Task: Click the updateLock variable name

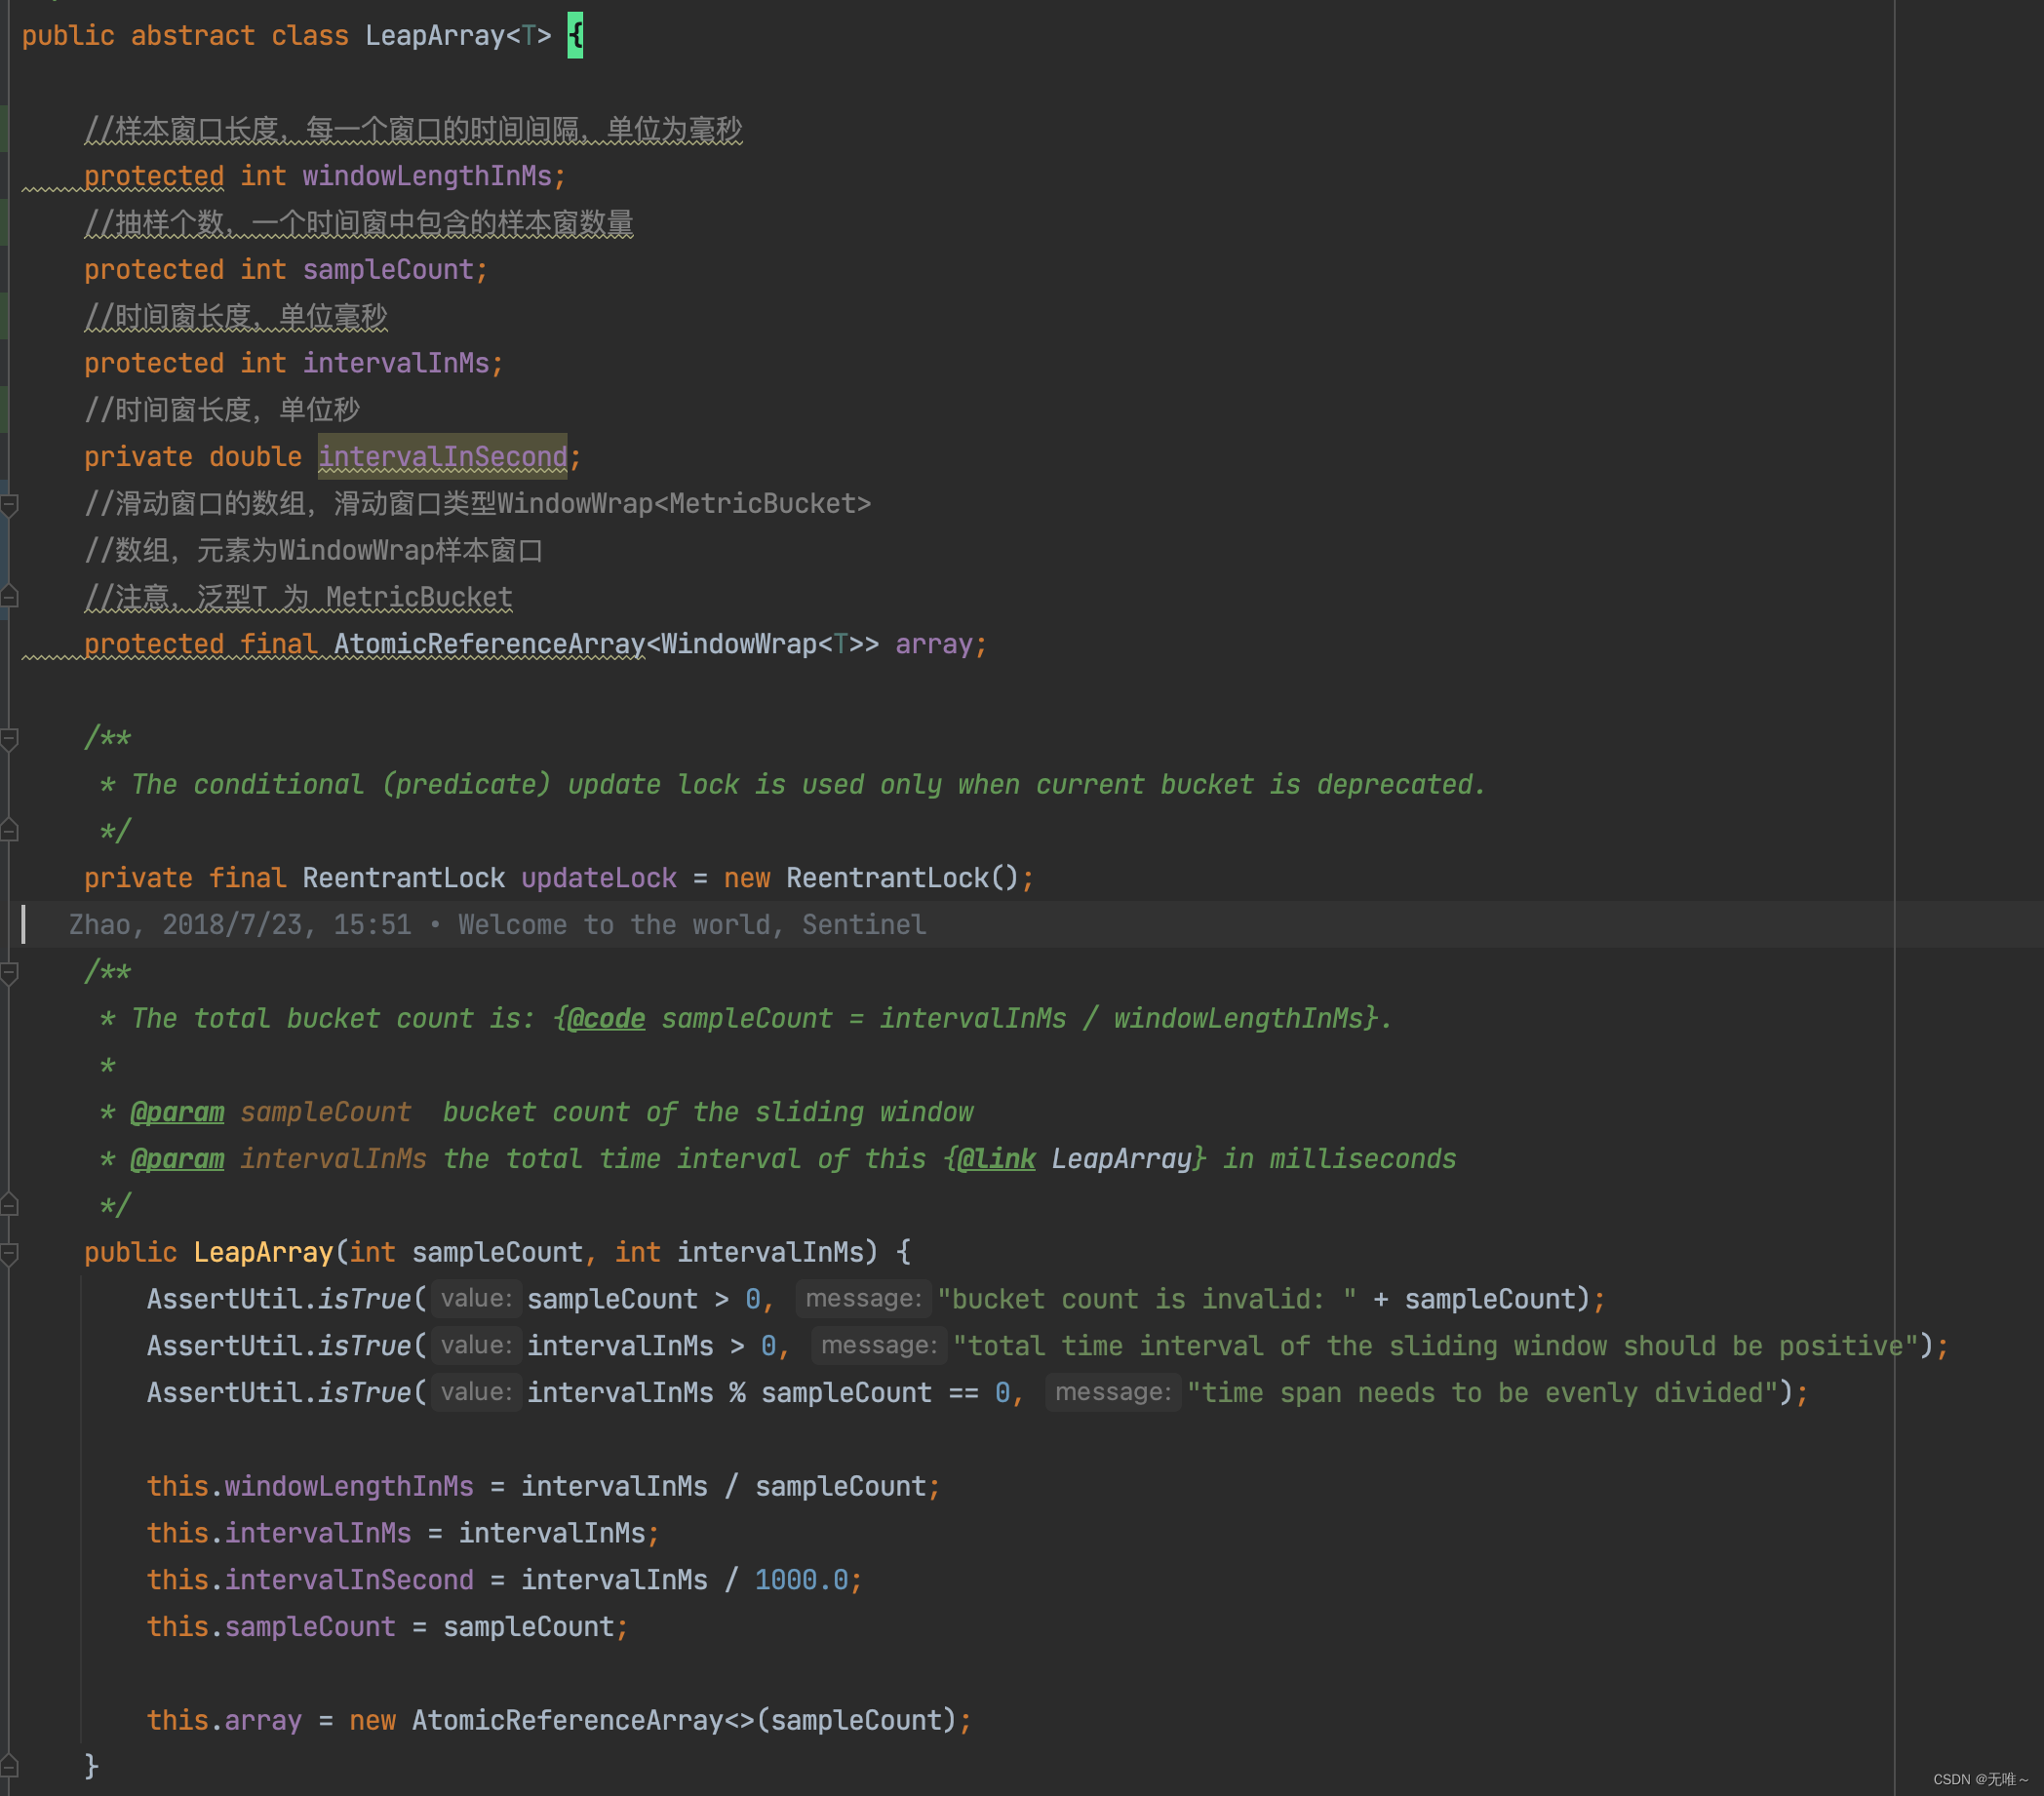Action: click(x=599, y=878)
